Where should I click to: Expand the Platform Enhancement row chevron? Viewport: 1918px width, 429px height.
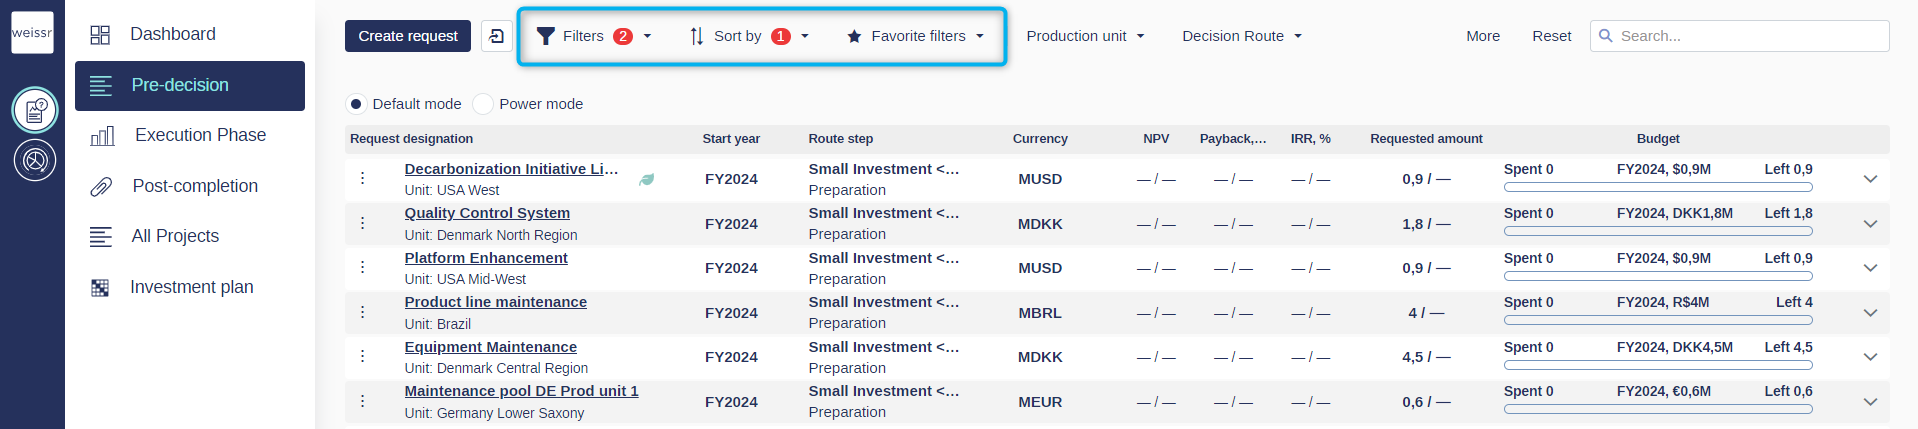point(1870,268)
